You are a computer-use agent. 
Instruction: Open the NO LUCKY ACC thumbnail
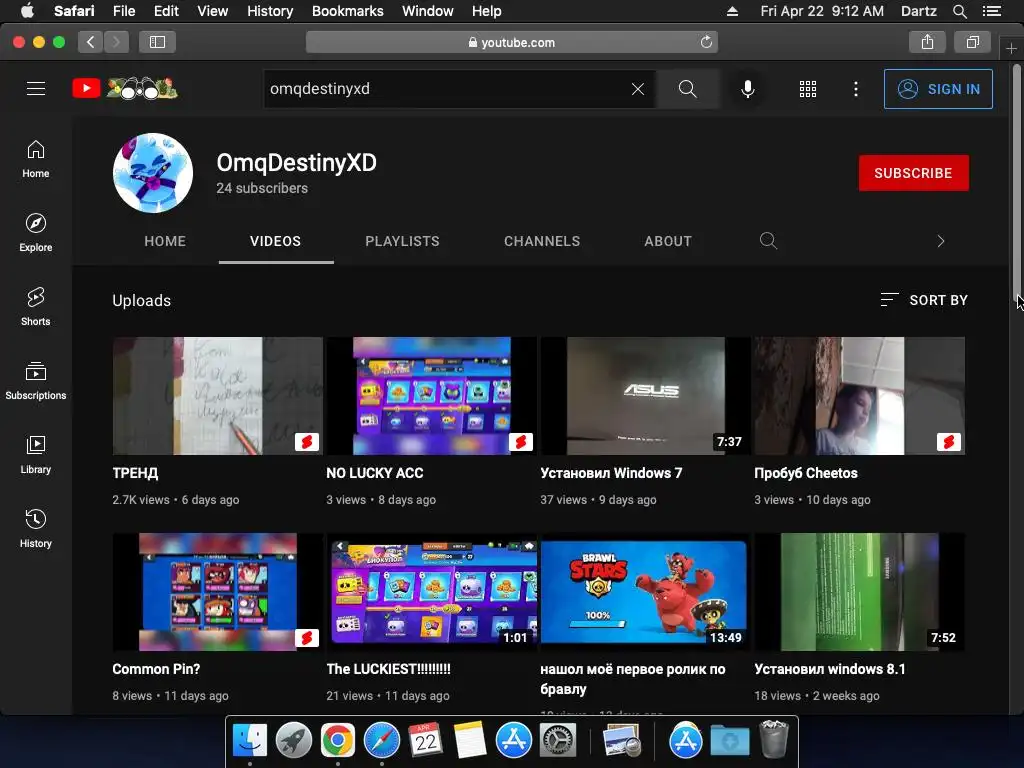coord(432,396)
